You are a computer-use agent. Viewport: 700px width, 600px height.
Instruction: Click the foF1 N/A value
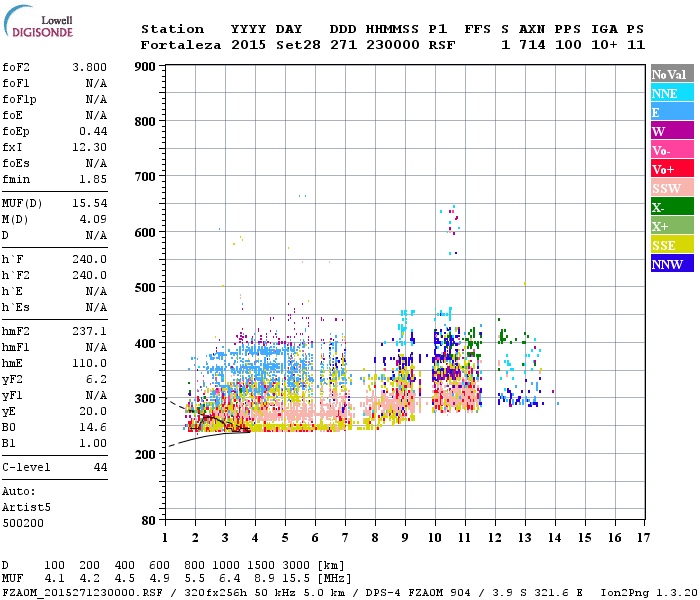click(96, 83)
